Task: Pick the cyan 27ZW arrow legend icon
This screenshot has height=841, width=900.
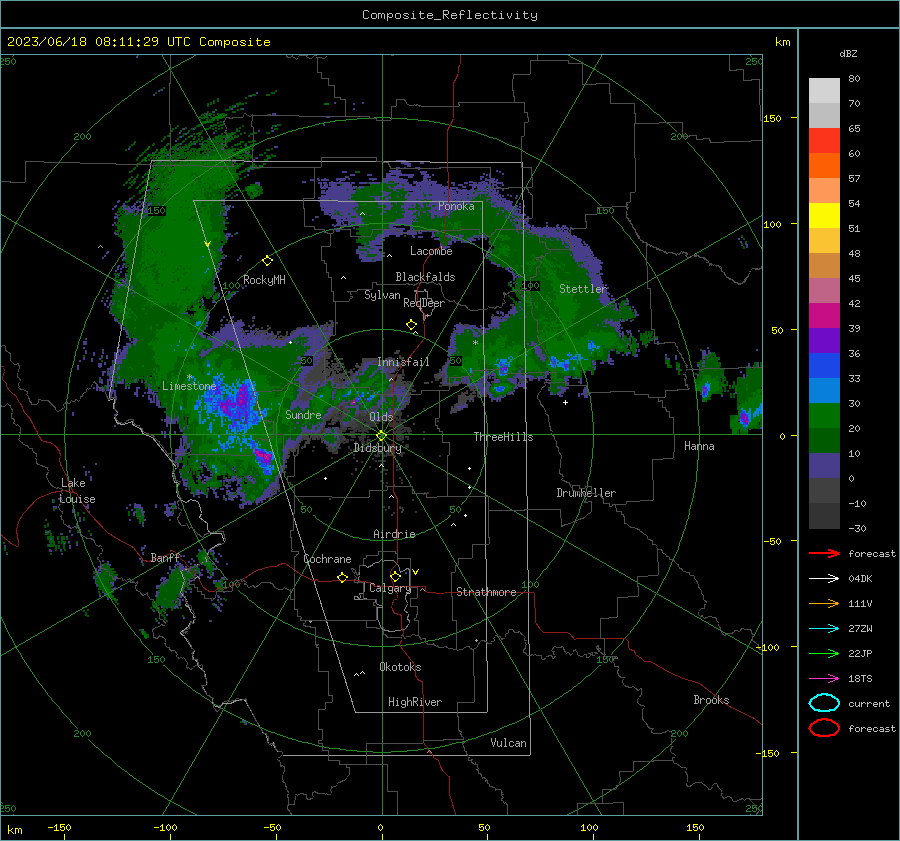Action: click(824, 629)
